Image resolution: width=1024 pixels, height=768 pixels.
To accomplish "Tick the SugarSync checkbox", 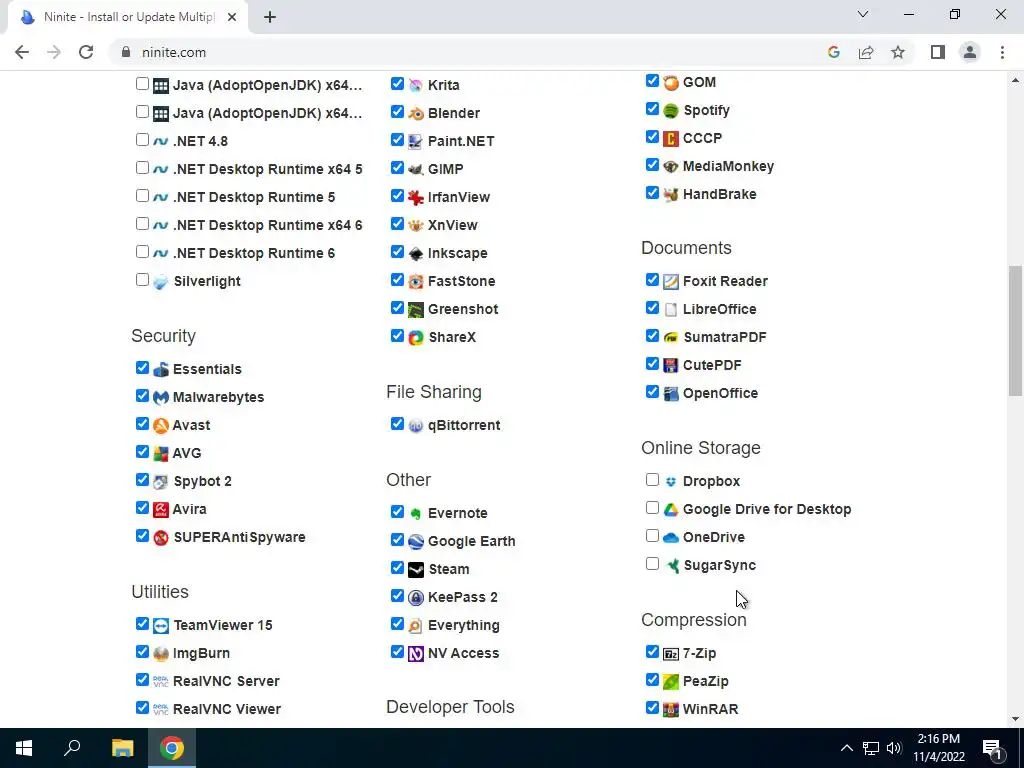I will point(652,564).
